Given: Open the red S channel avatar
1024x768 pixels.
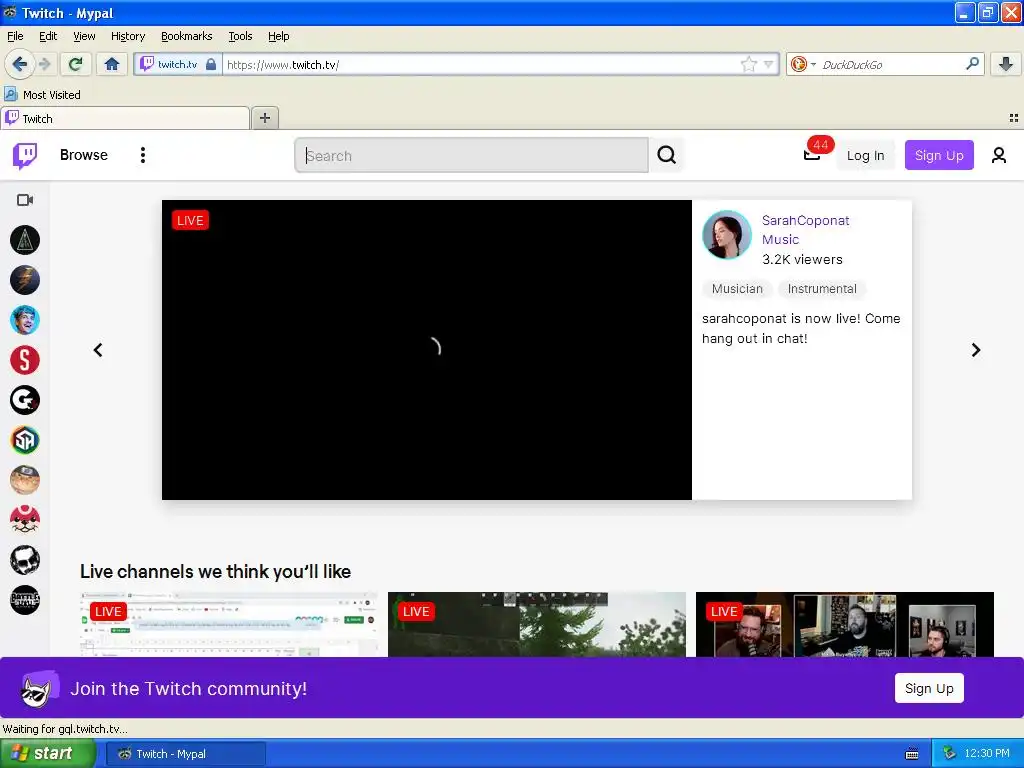Looking at the screenshot, I should tap(25, 360).
